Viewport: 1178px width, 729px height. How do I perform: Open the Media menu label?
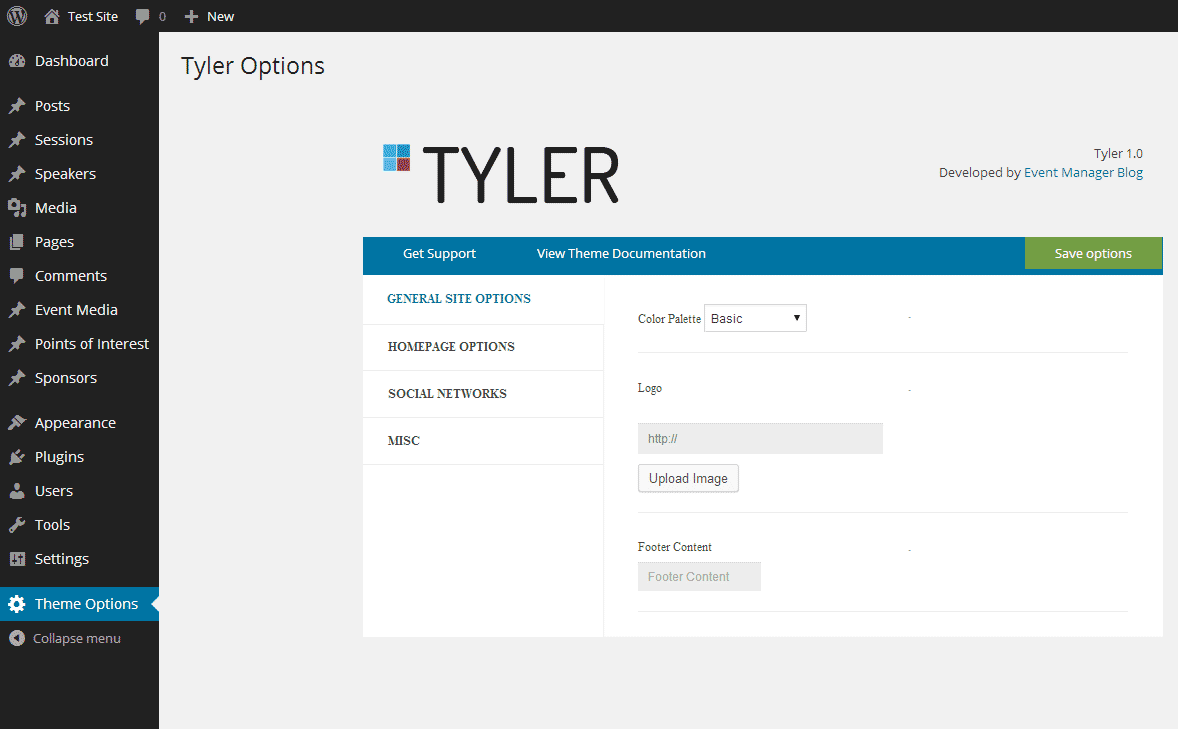tap(56, 208)
